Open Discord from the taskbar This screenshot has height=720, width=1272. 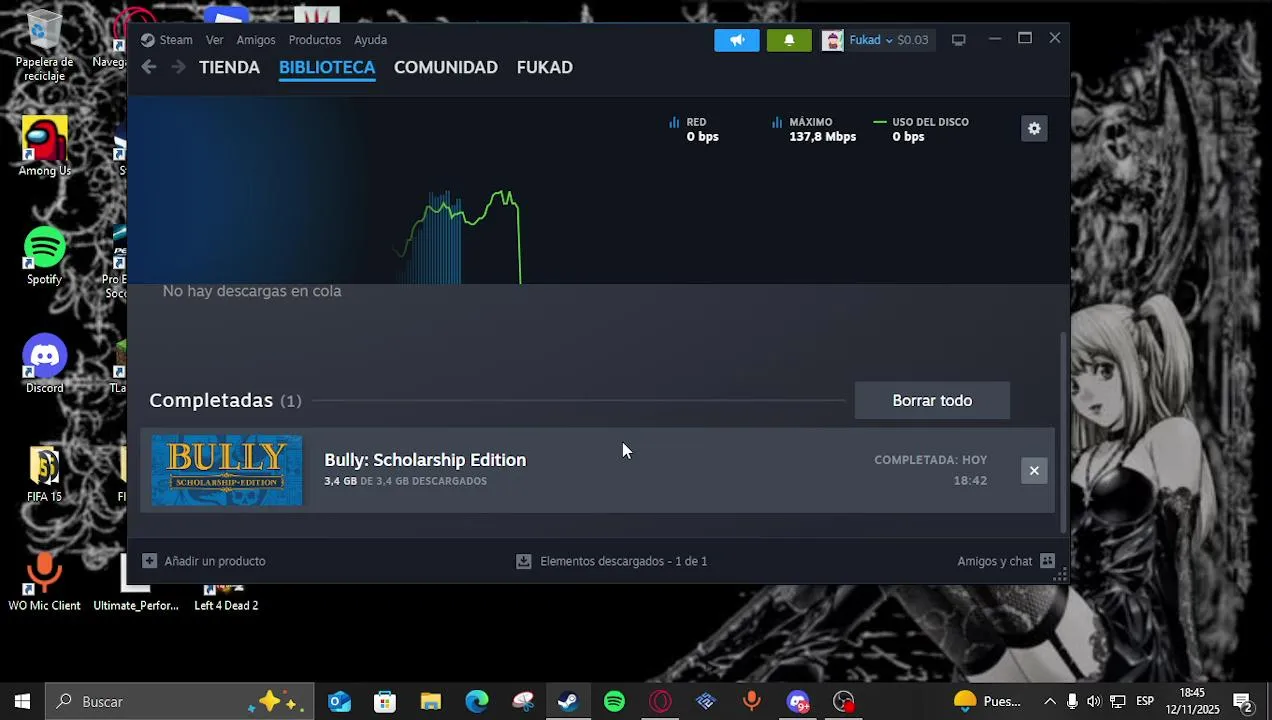pos(798,702)
